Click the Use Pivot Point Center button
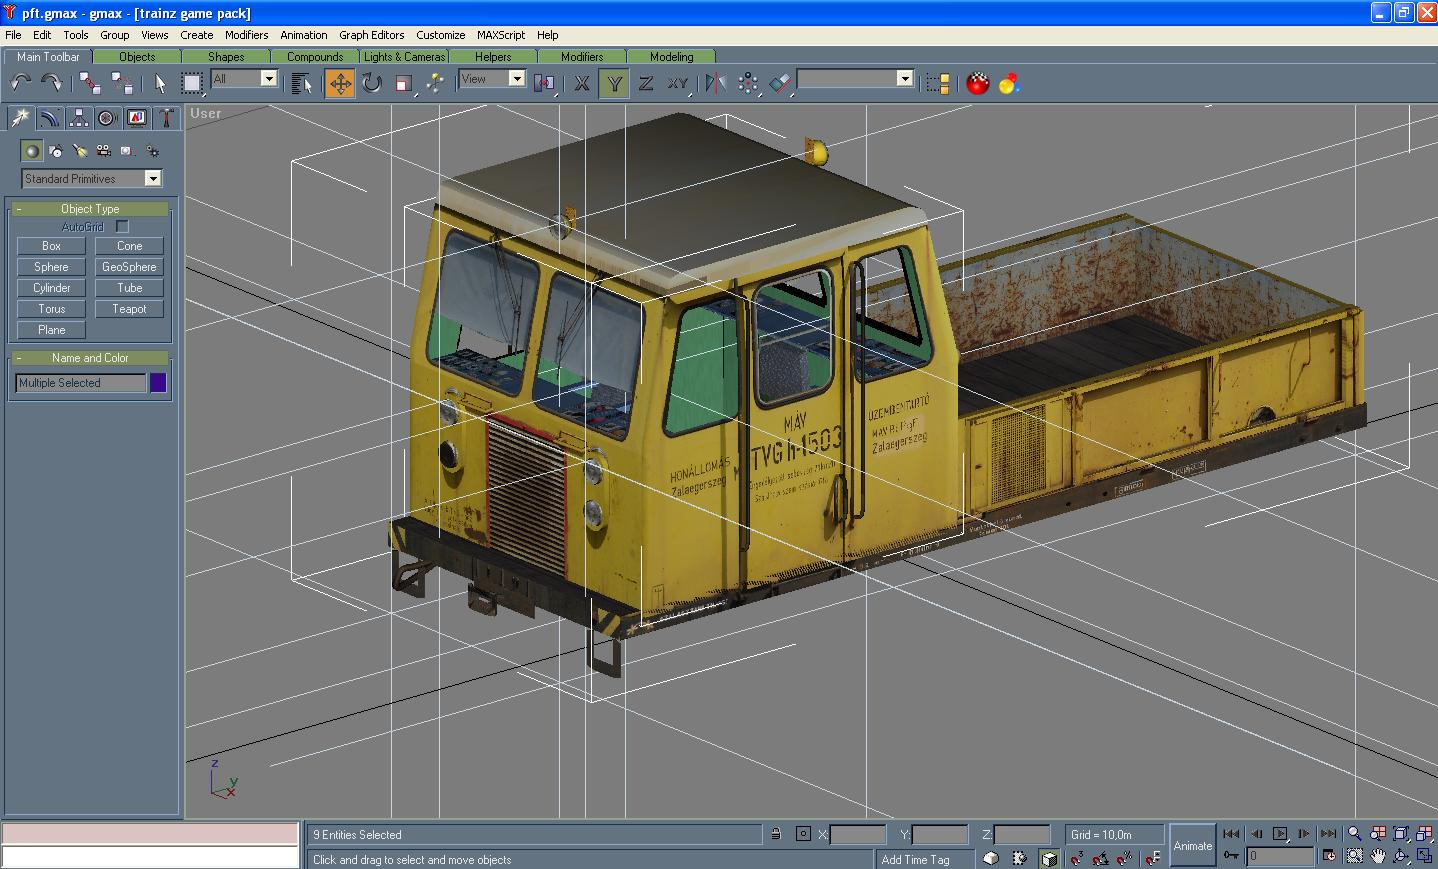 [545, 83]
